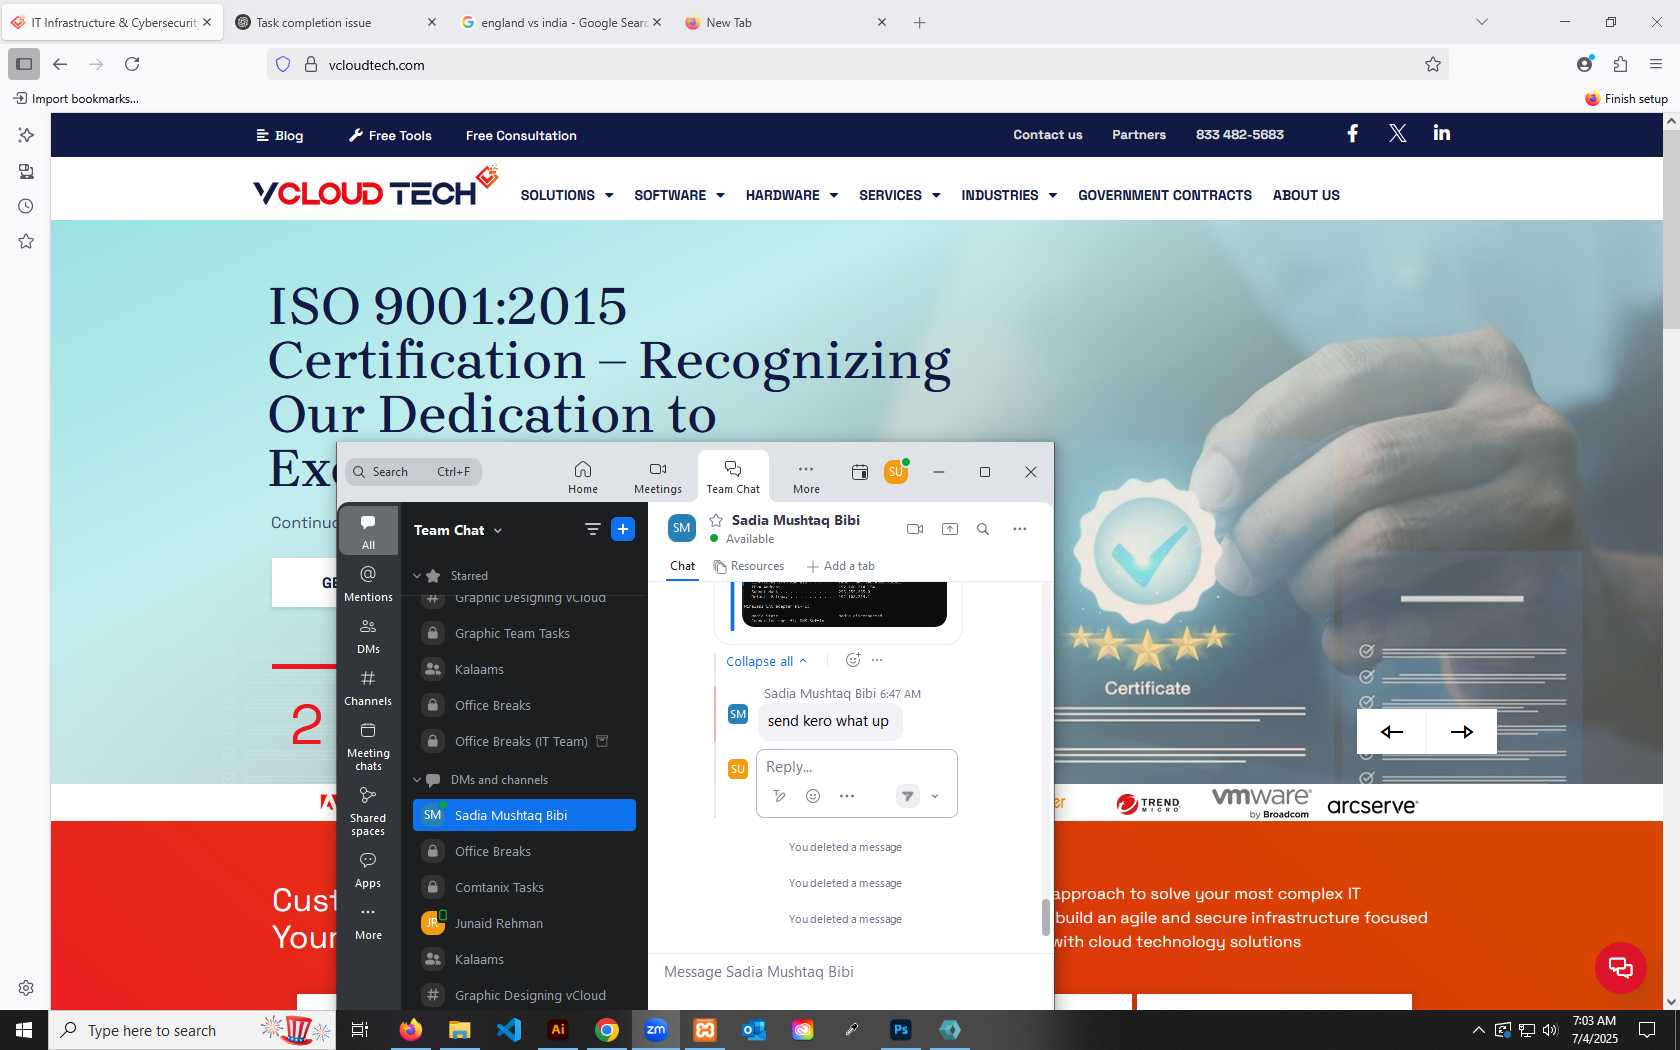Open Apps in Zoom sidebar
Image resolution: width=1680 pixels, height=1050 pixels.
368,870
